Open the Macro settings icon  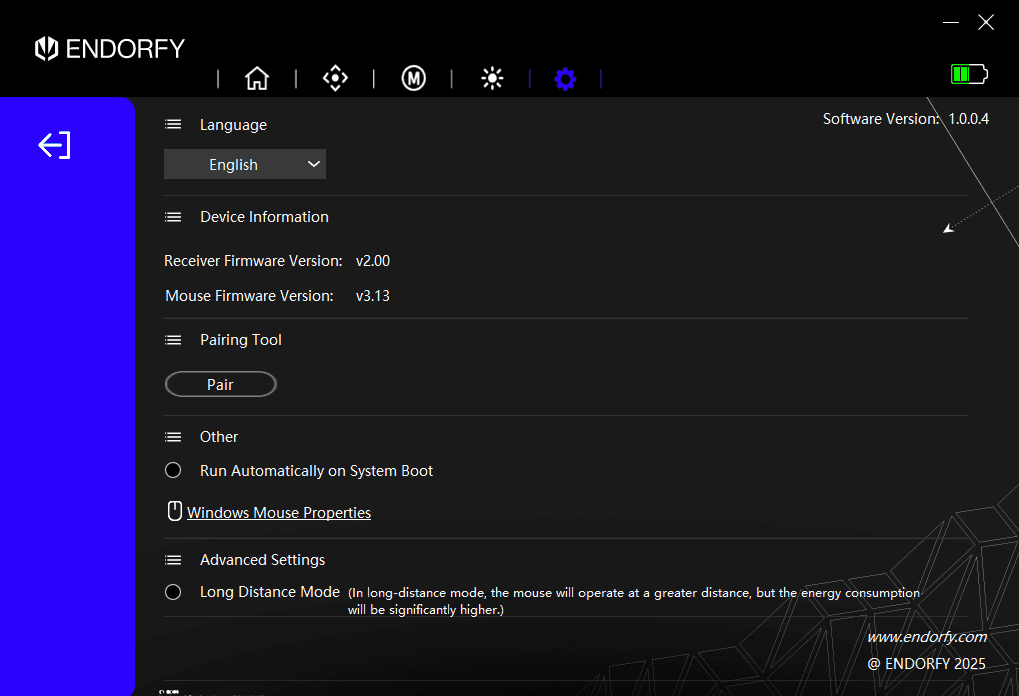click(x=413, y=78)
